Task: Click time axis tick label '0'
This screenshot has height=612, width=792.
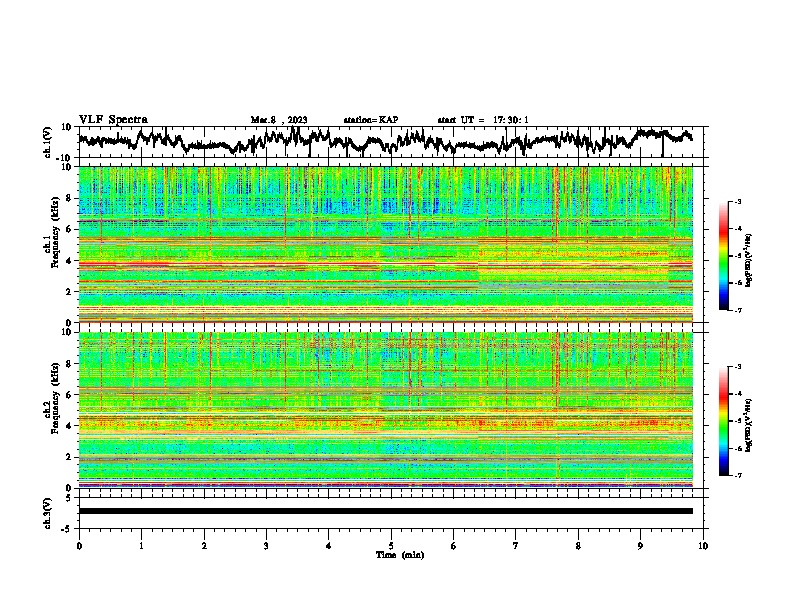Action: (x=79, y=546)
